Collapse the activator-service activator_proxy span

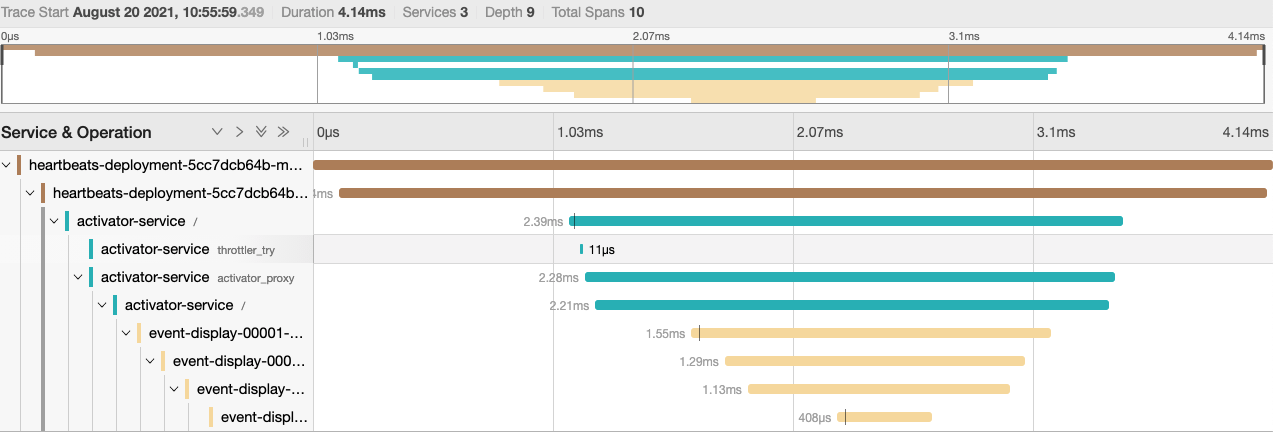tap(79, 277)
